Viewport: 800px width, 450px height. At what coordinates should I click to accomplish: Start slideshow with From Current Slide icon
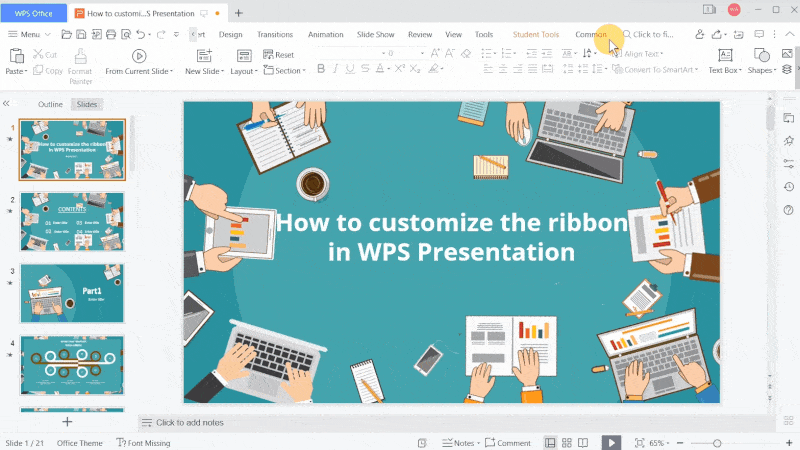click(139, 55)
